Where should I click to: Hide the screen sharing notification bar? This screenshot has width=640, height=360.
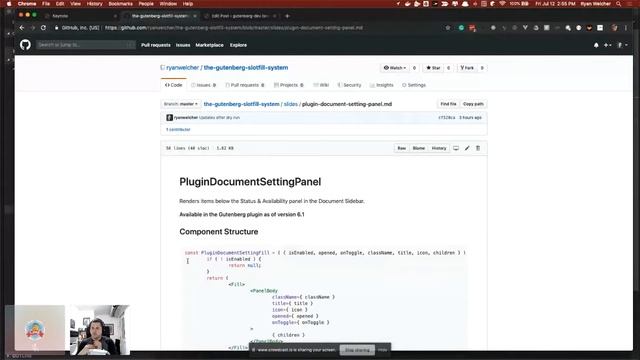coord(382,350)
